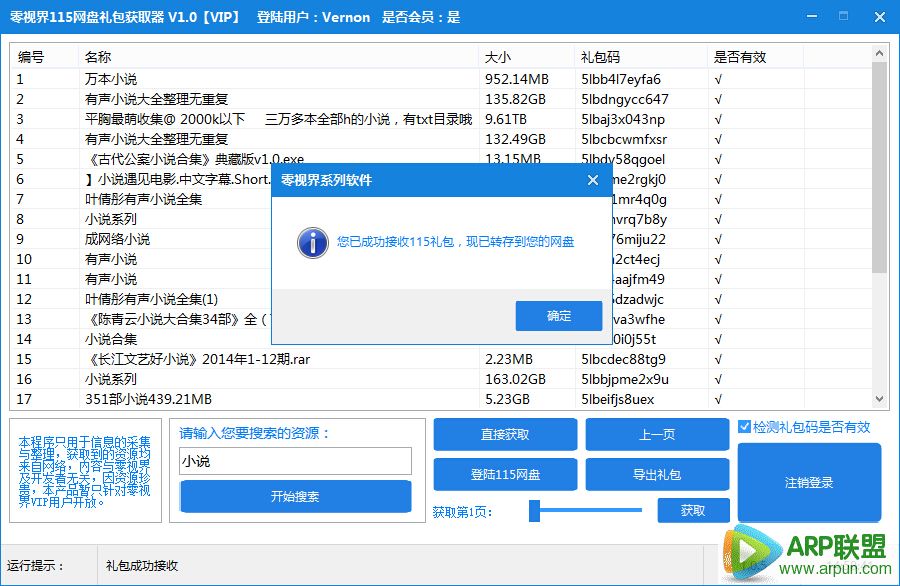Close the 零视界系列软件 dialog
Viewport: 900px width, 586px height.
tap(593, 180)
